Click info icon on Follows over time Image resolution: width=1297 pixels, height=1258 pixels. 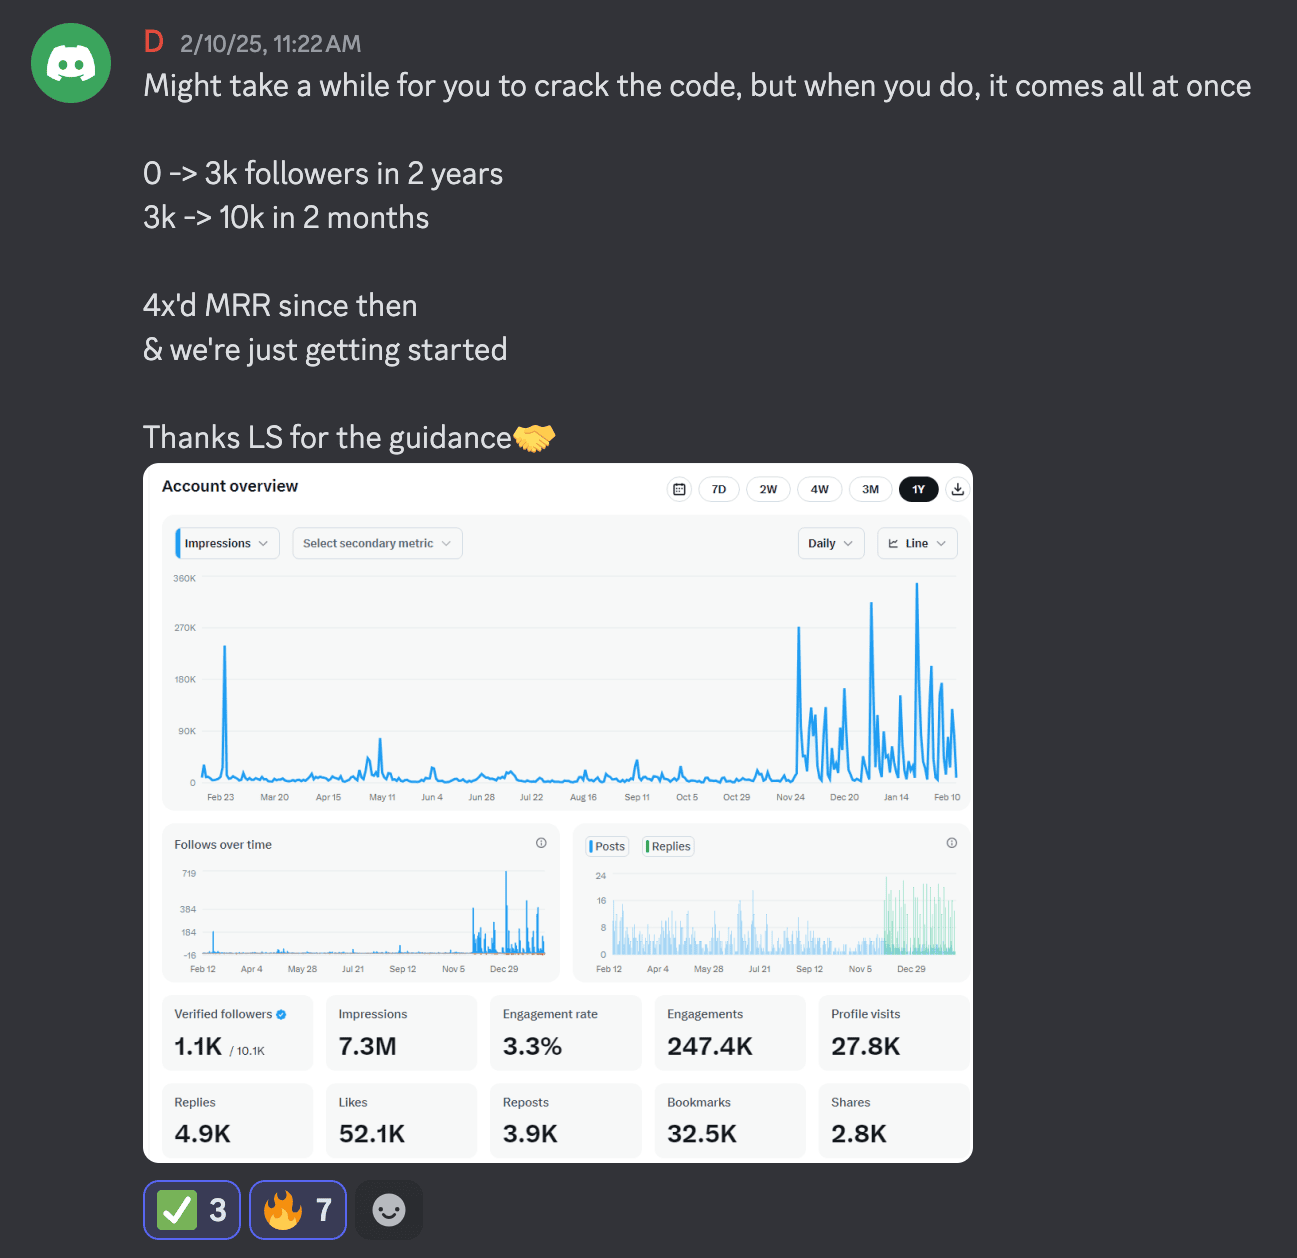(541, 843)
